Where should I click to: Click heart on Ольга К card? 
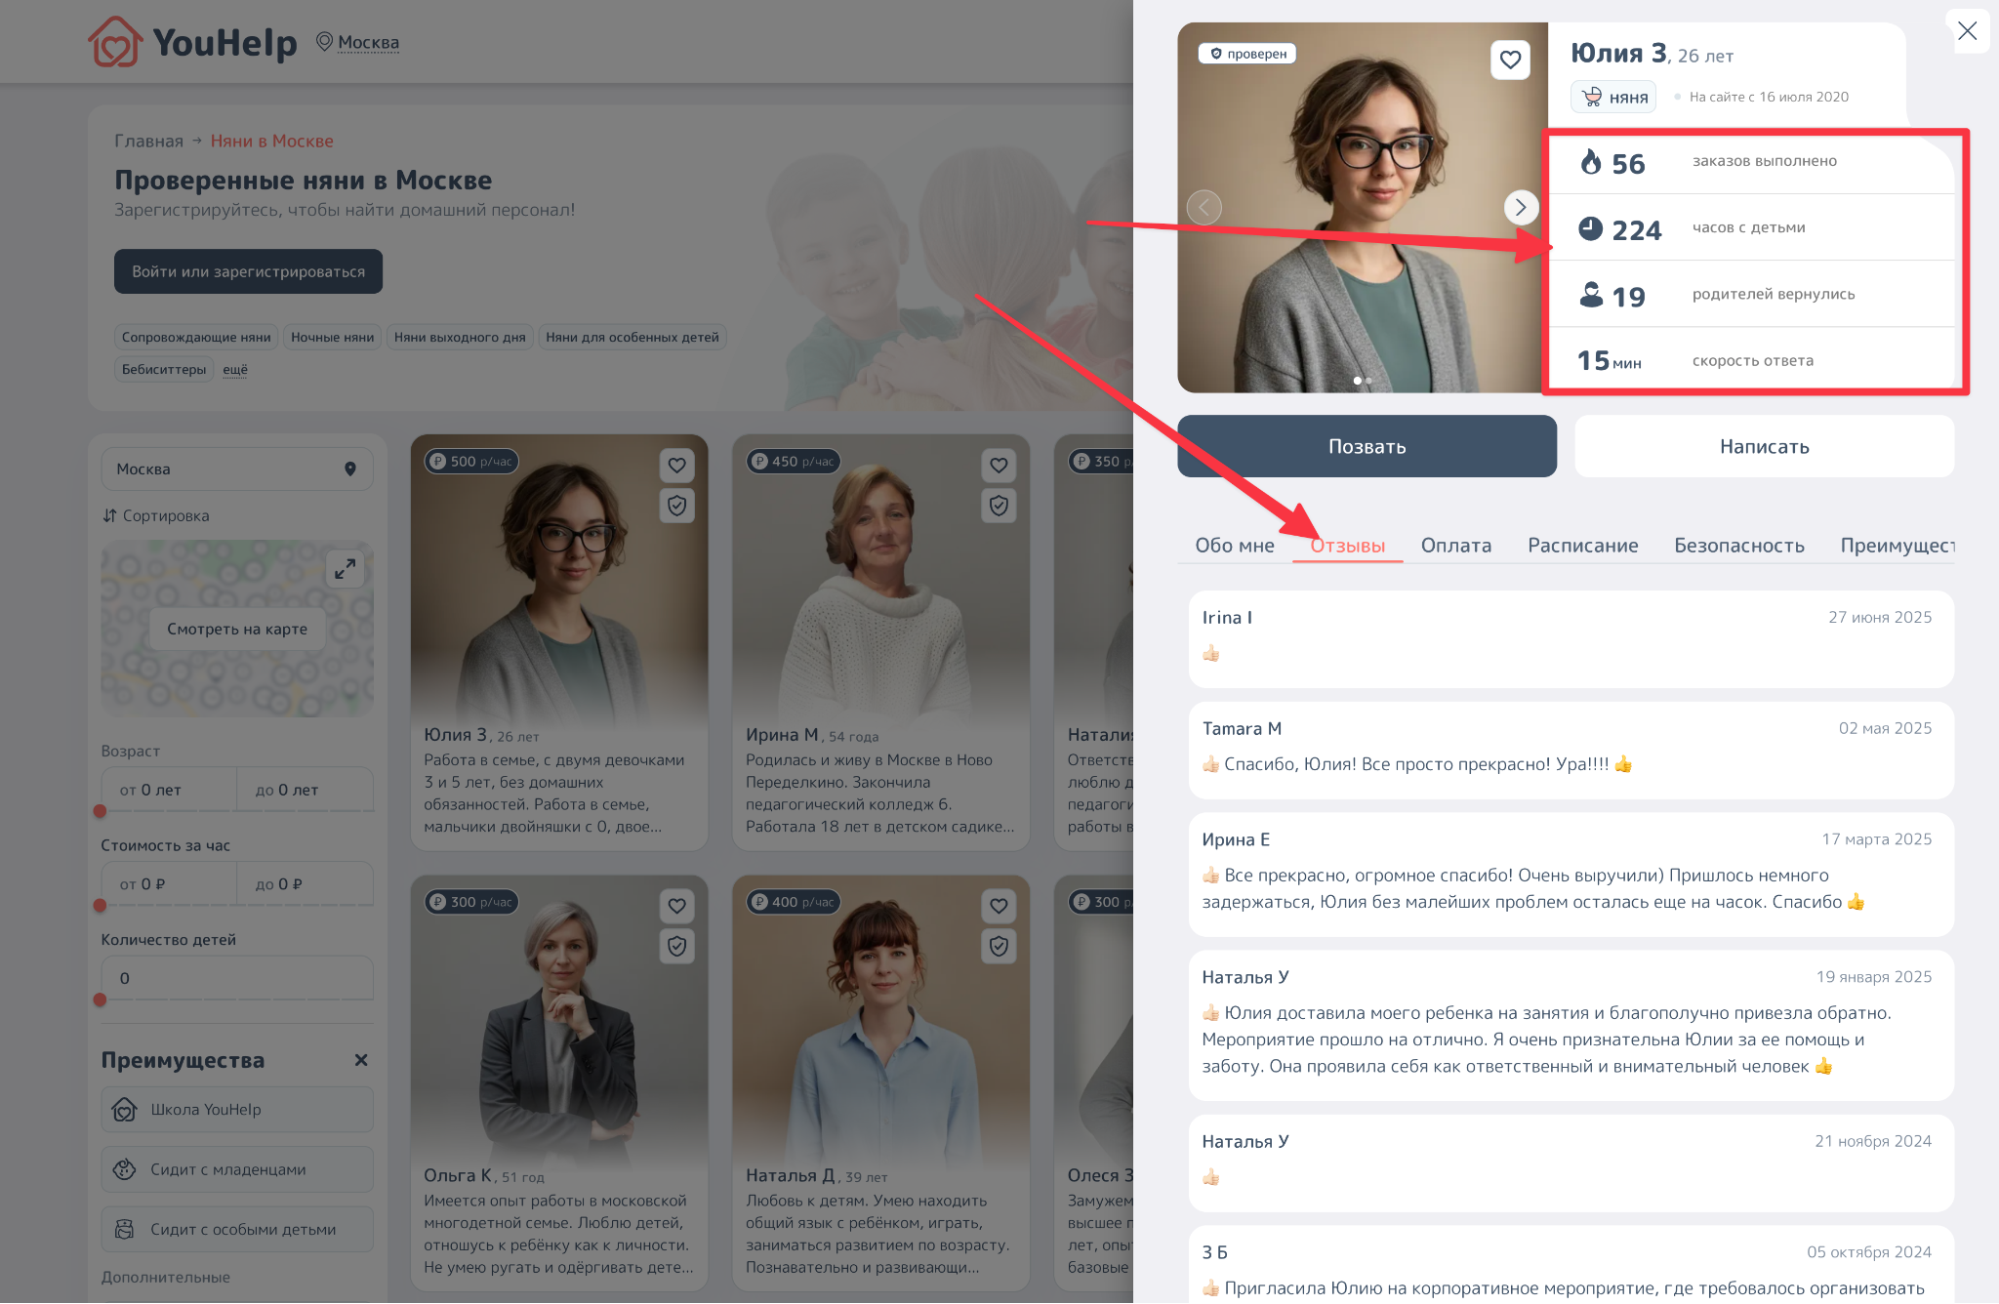(x=677, y=906)
